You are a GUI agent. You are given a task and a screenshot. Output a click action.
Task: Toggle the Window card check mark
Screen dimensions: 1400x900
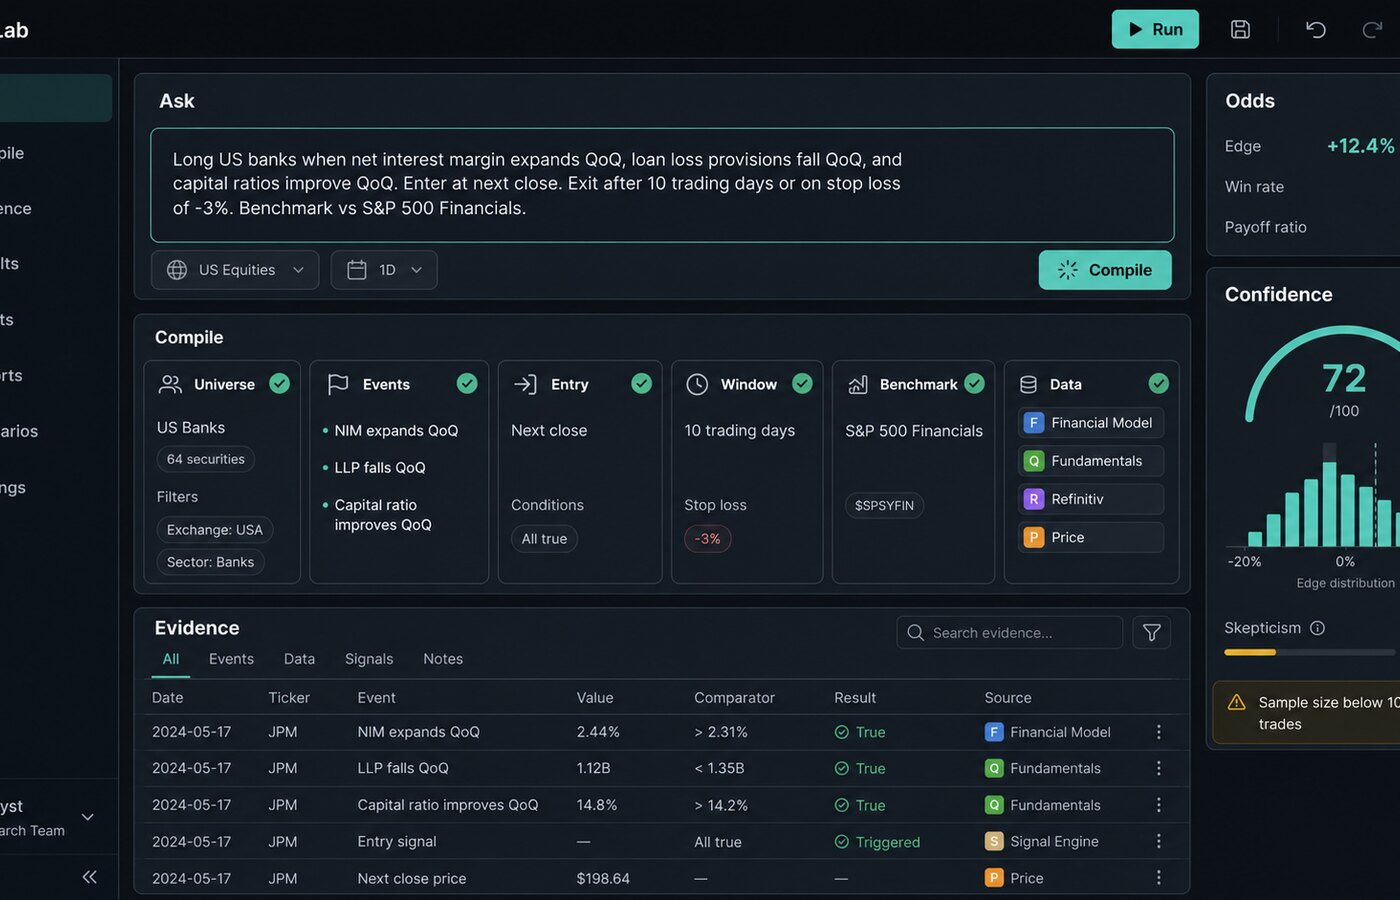point(802,383)
